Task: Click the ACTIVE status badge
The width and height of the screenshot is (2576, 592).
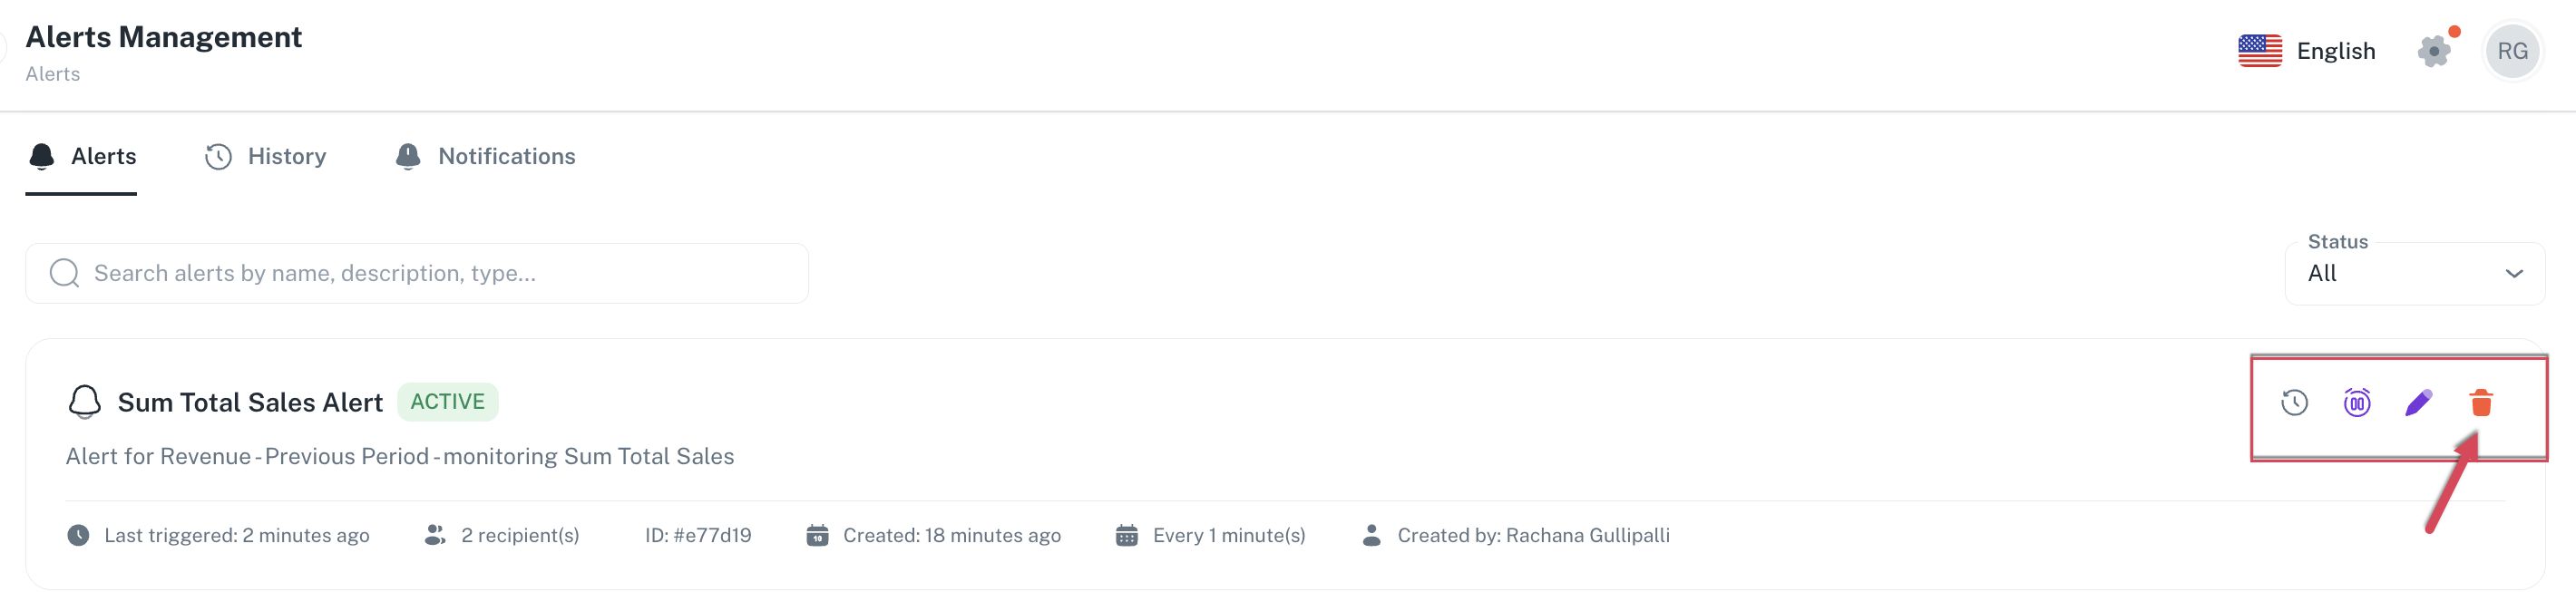Action: pyautogui.click(x=447, y=401)
